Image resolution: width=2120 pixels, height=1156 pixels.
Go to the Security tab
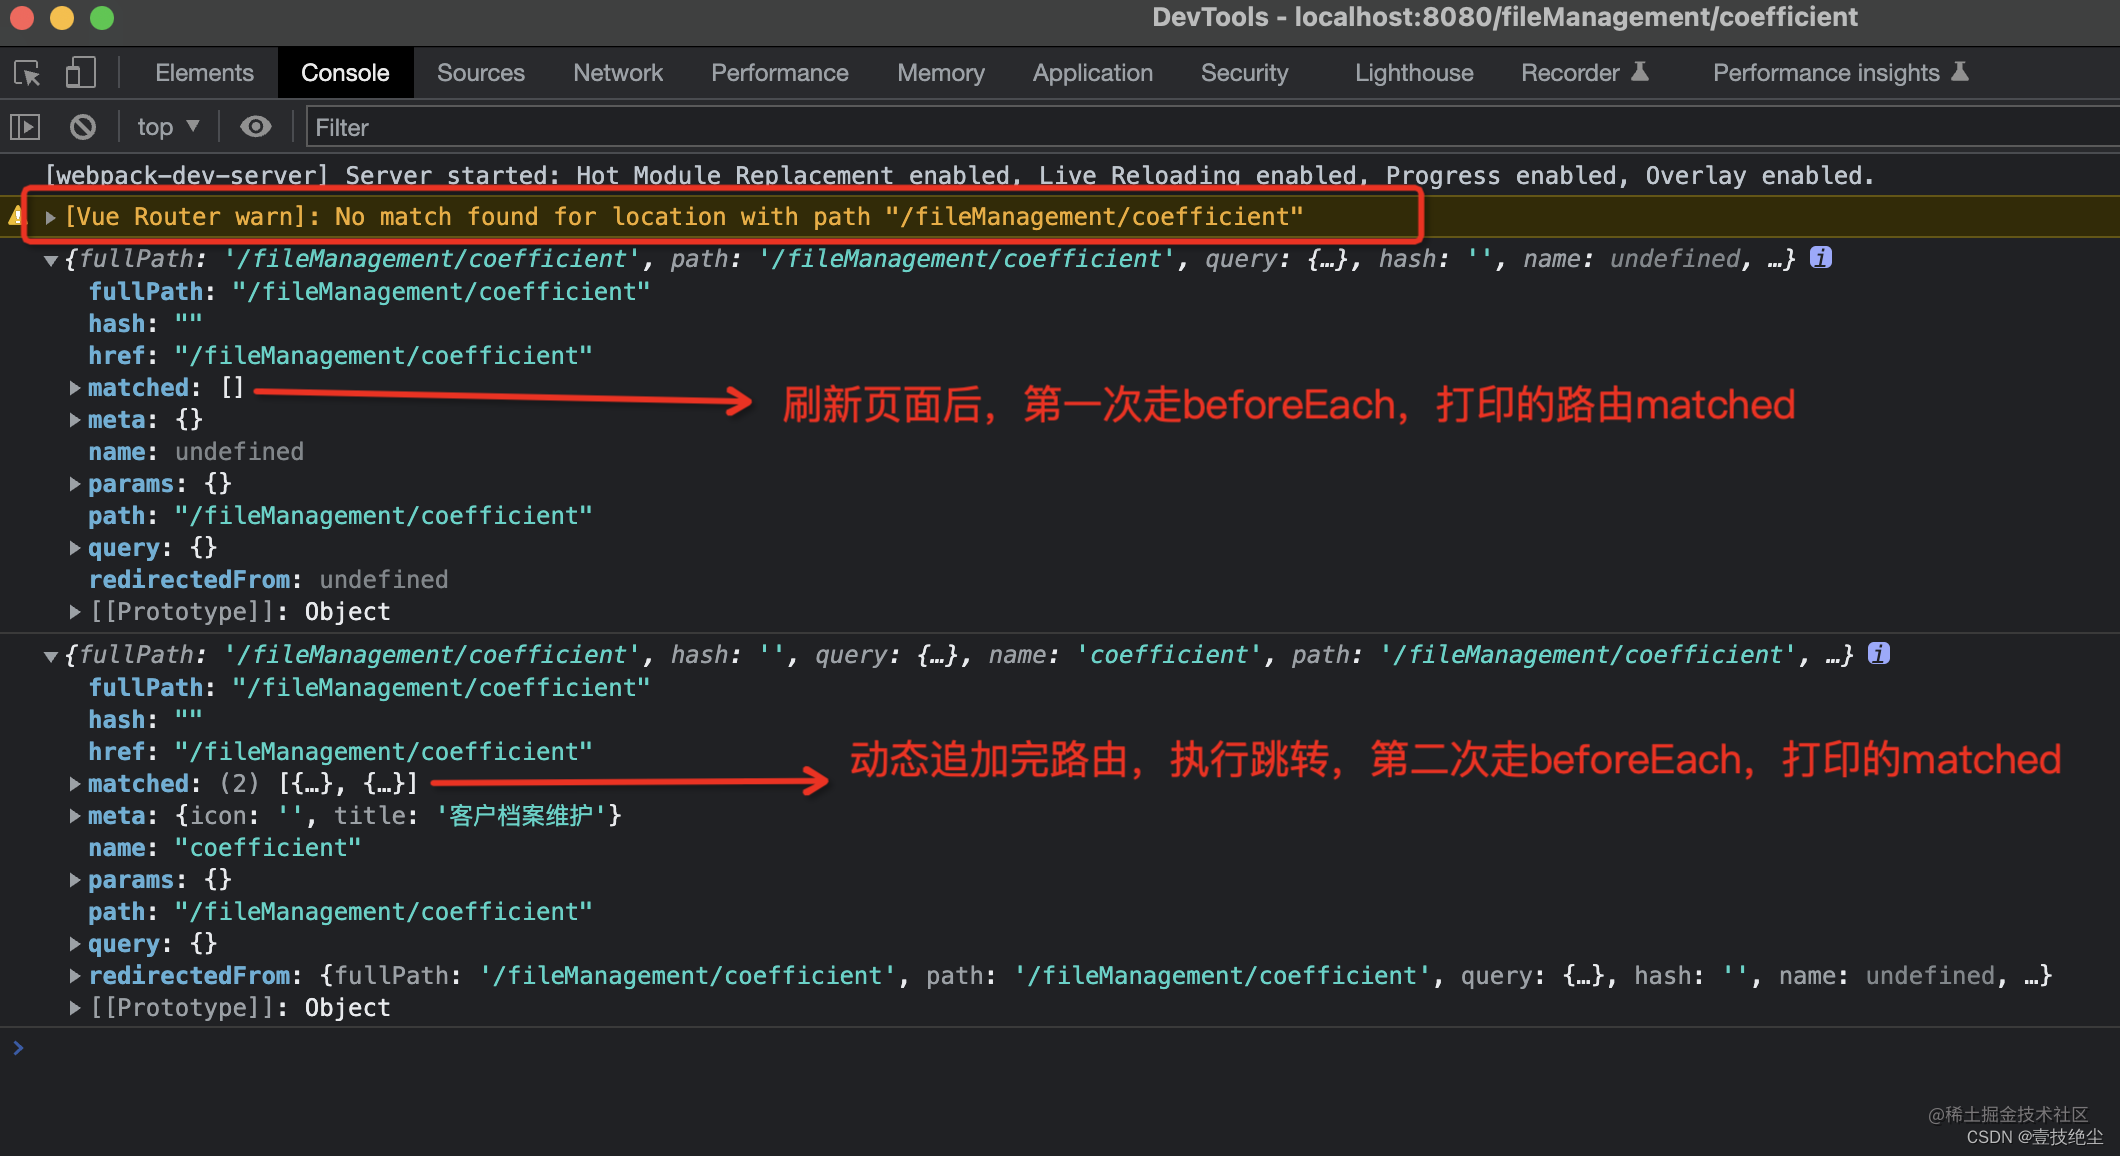coord(1245,73)
